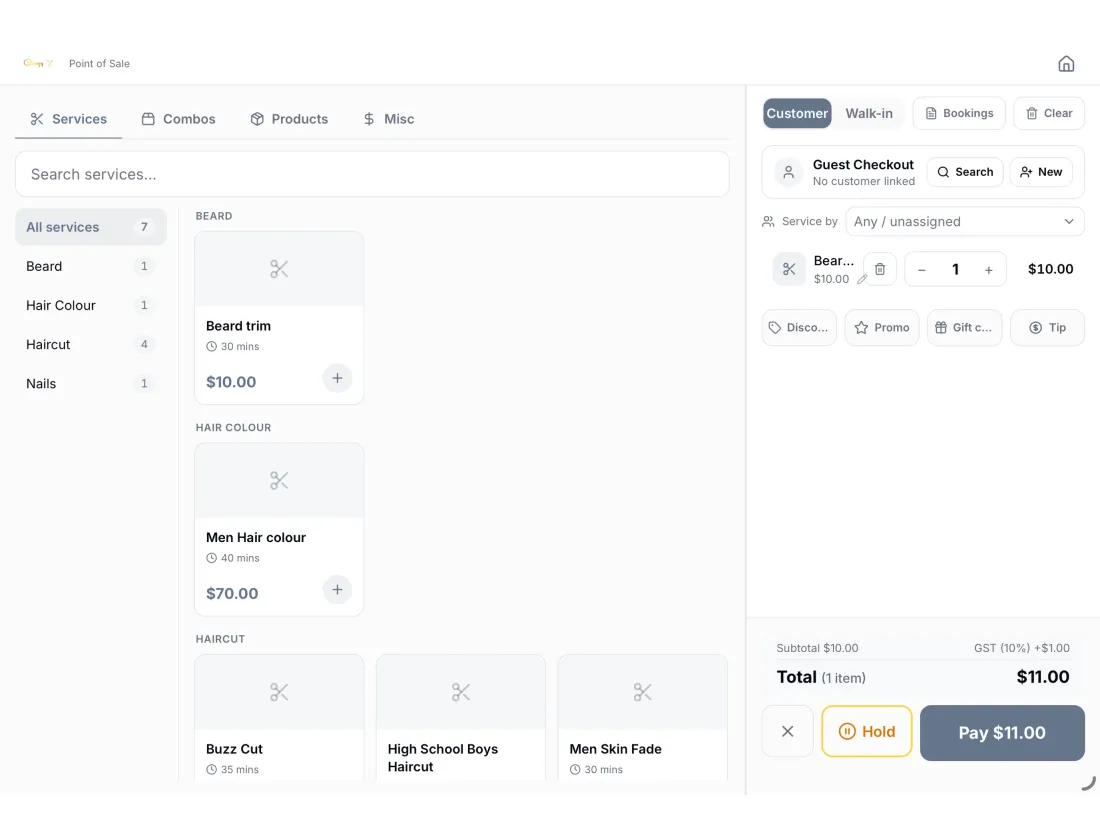Image resolution: width=1100 pixels, height=825 pixels.
Task: Open Bookings list
Action: 959,114
